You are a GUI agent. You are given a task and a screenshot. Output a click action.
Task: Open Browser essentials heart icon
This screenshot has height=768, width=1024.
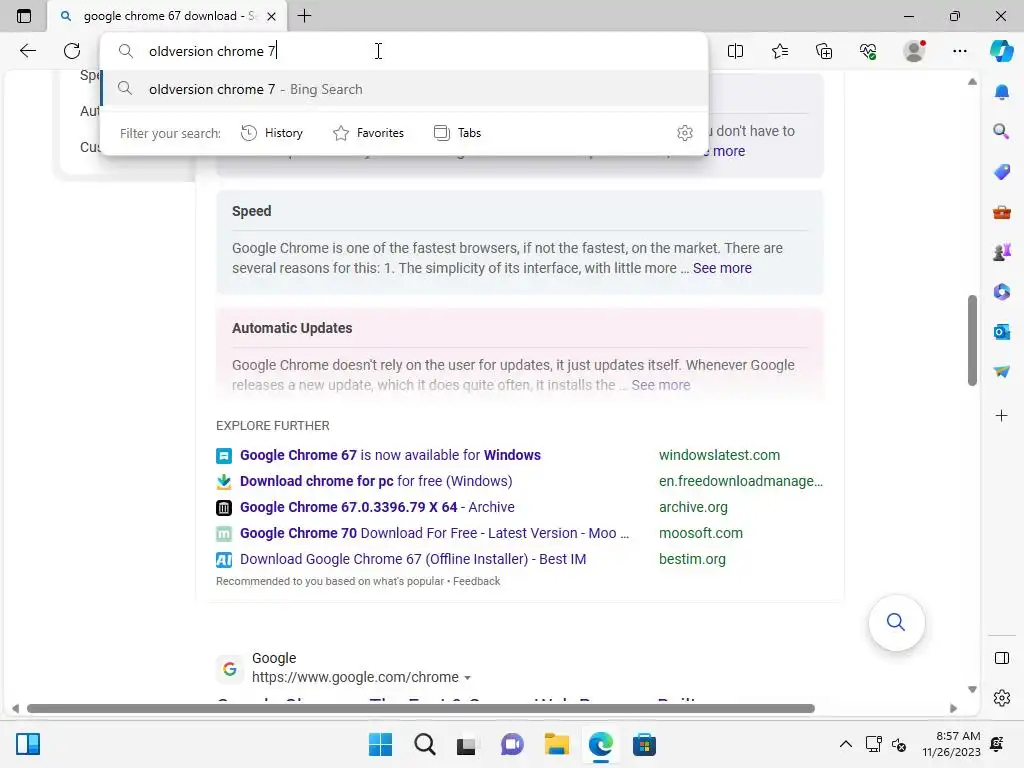click(x=868, y=51)
